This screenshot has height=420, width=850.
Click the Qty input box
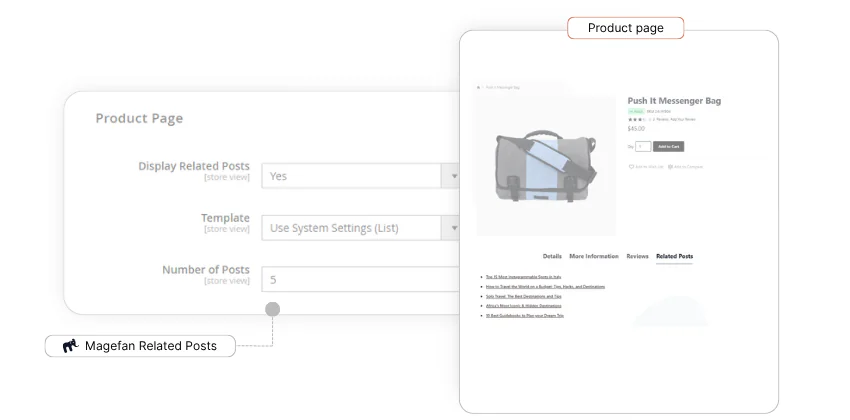coord(643,146)
